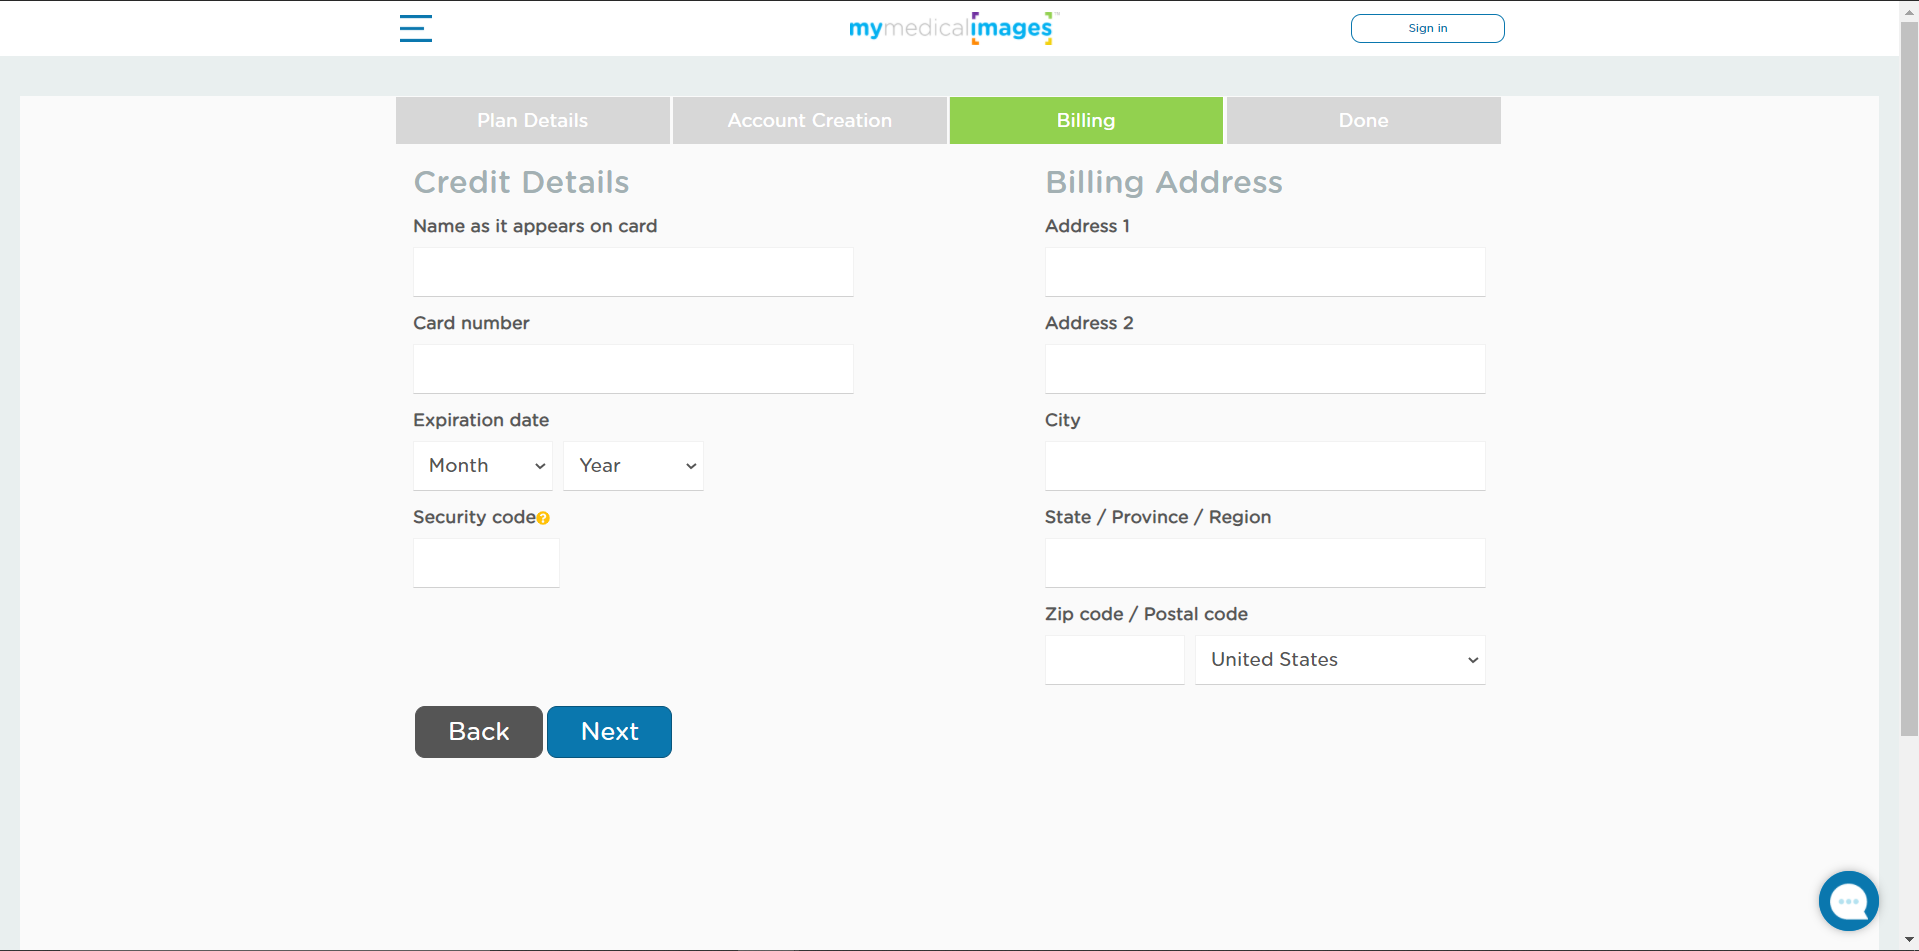Open the chat support bubble
Image resolution: width=1919 pixels, height=951 pixels.
[x=1848, y=901]
